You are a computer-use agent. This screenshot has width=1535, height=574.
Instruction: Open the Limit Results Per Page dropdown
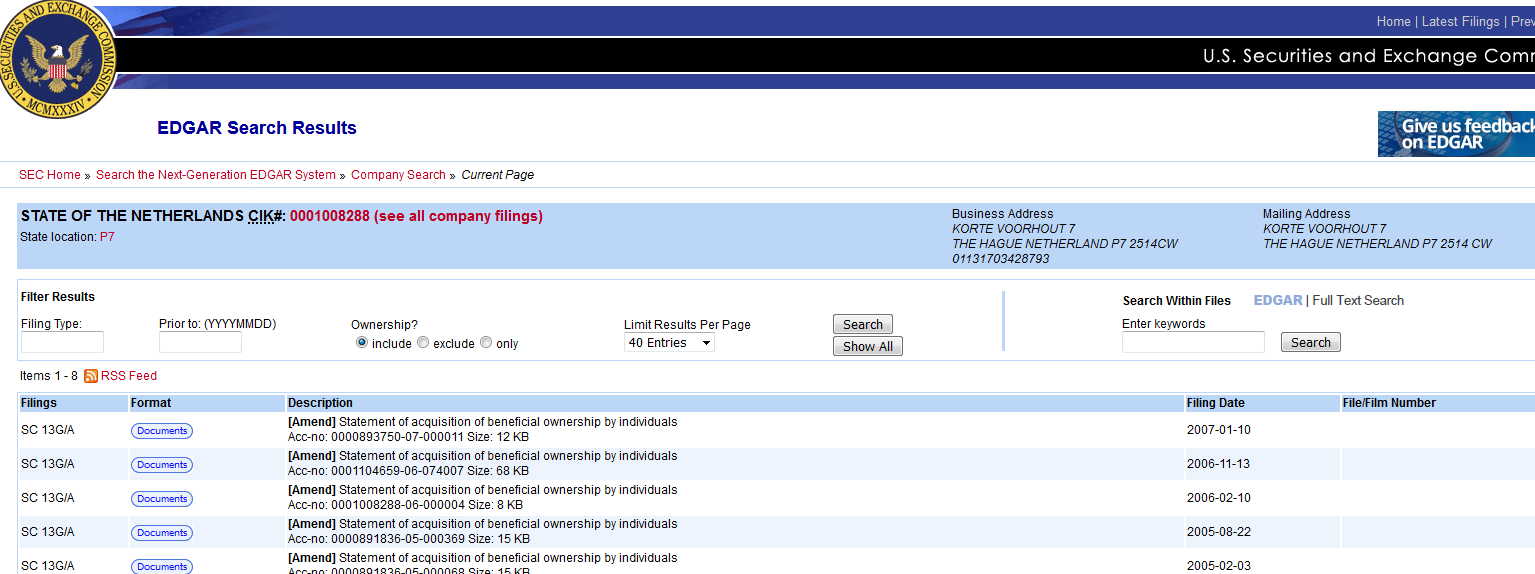pyautogui.click(x=669, y=343)
